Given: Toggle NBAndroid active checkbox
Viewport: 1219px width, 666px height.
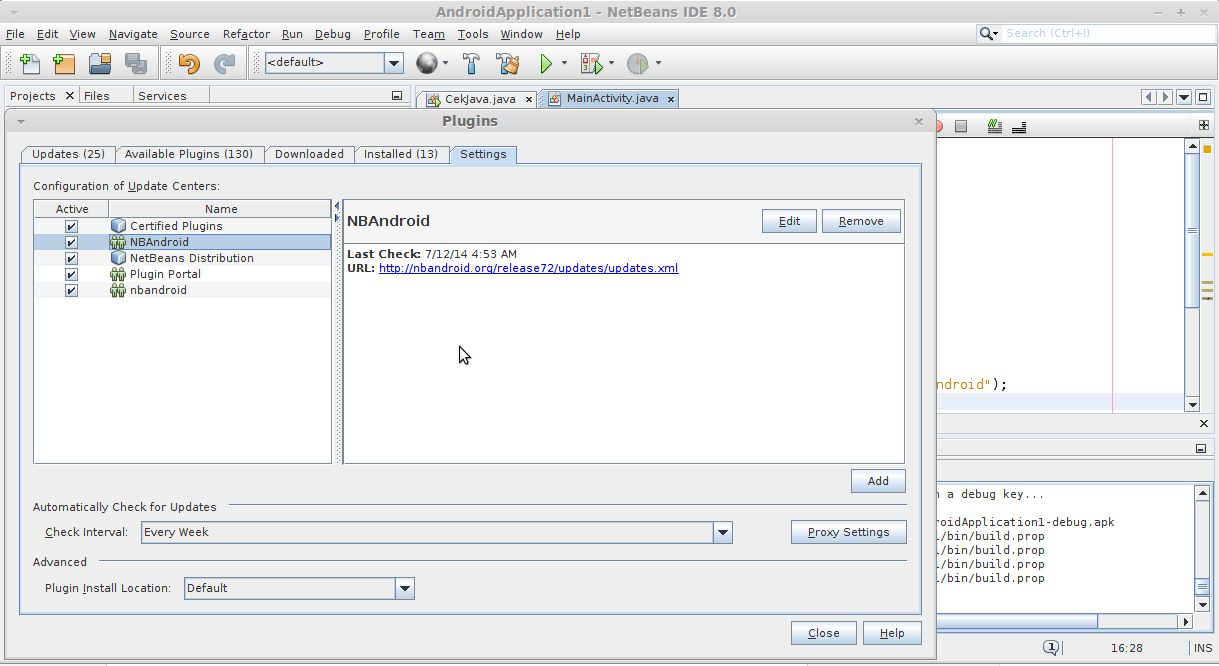Looking at the screenshot, I should [71, 242].
